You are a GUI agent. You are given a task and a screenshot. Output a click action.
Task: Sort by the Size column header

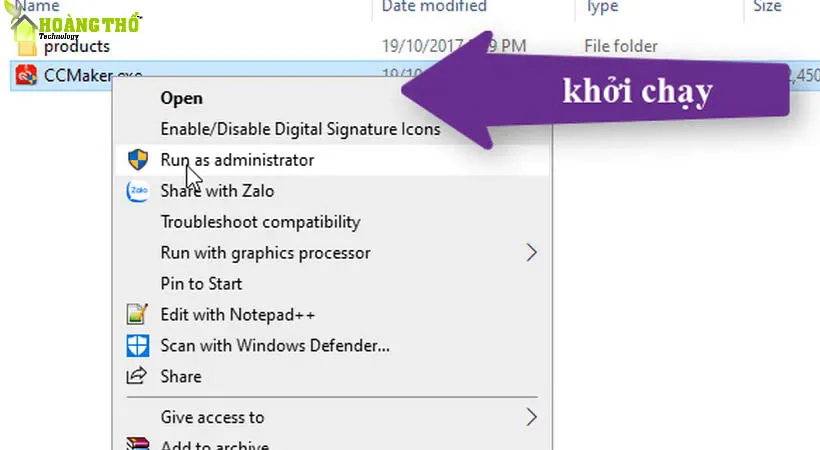coord(767,6)
